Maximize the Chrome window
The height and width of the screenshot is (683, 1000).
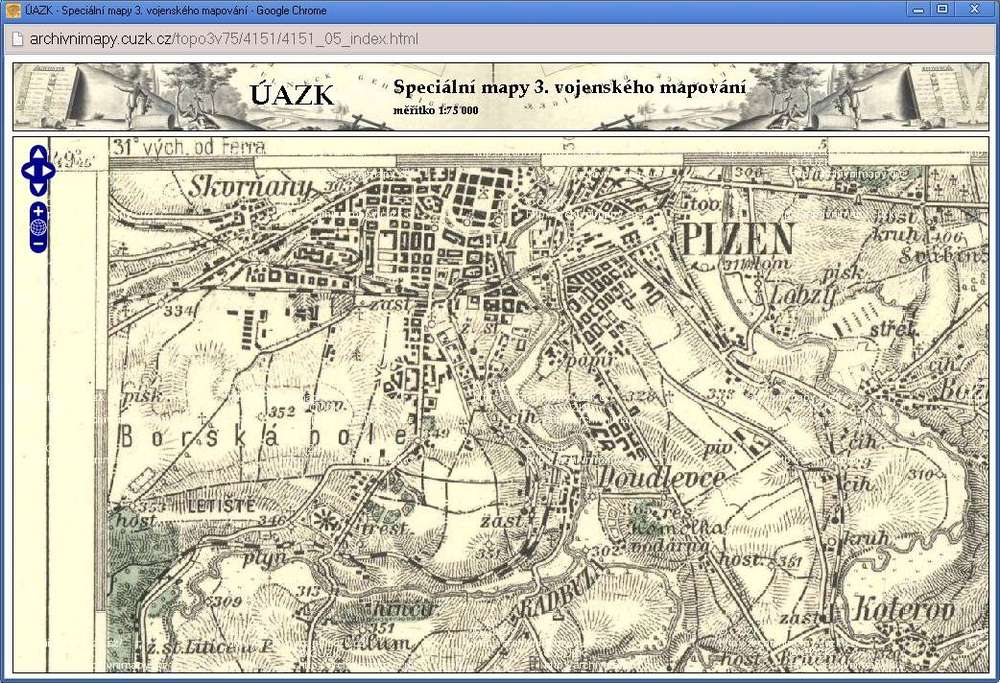pos(942,9)
